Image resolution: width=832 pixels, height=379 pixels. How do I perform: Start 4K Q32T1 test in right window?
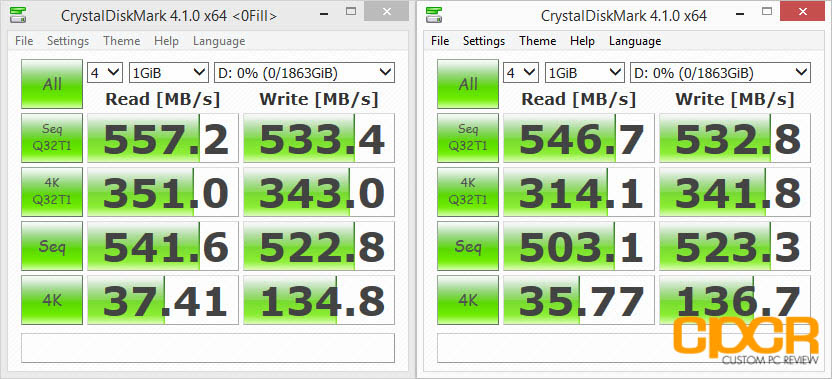click(x=468, y=192)
